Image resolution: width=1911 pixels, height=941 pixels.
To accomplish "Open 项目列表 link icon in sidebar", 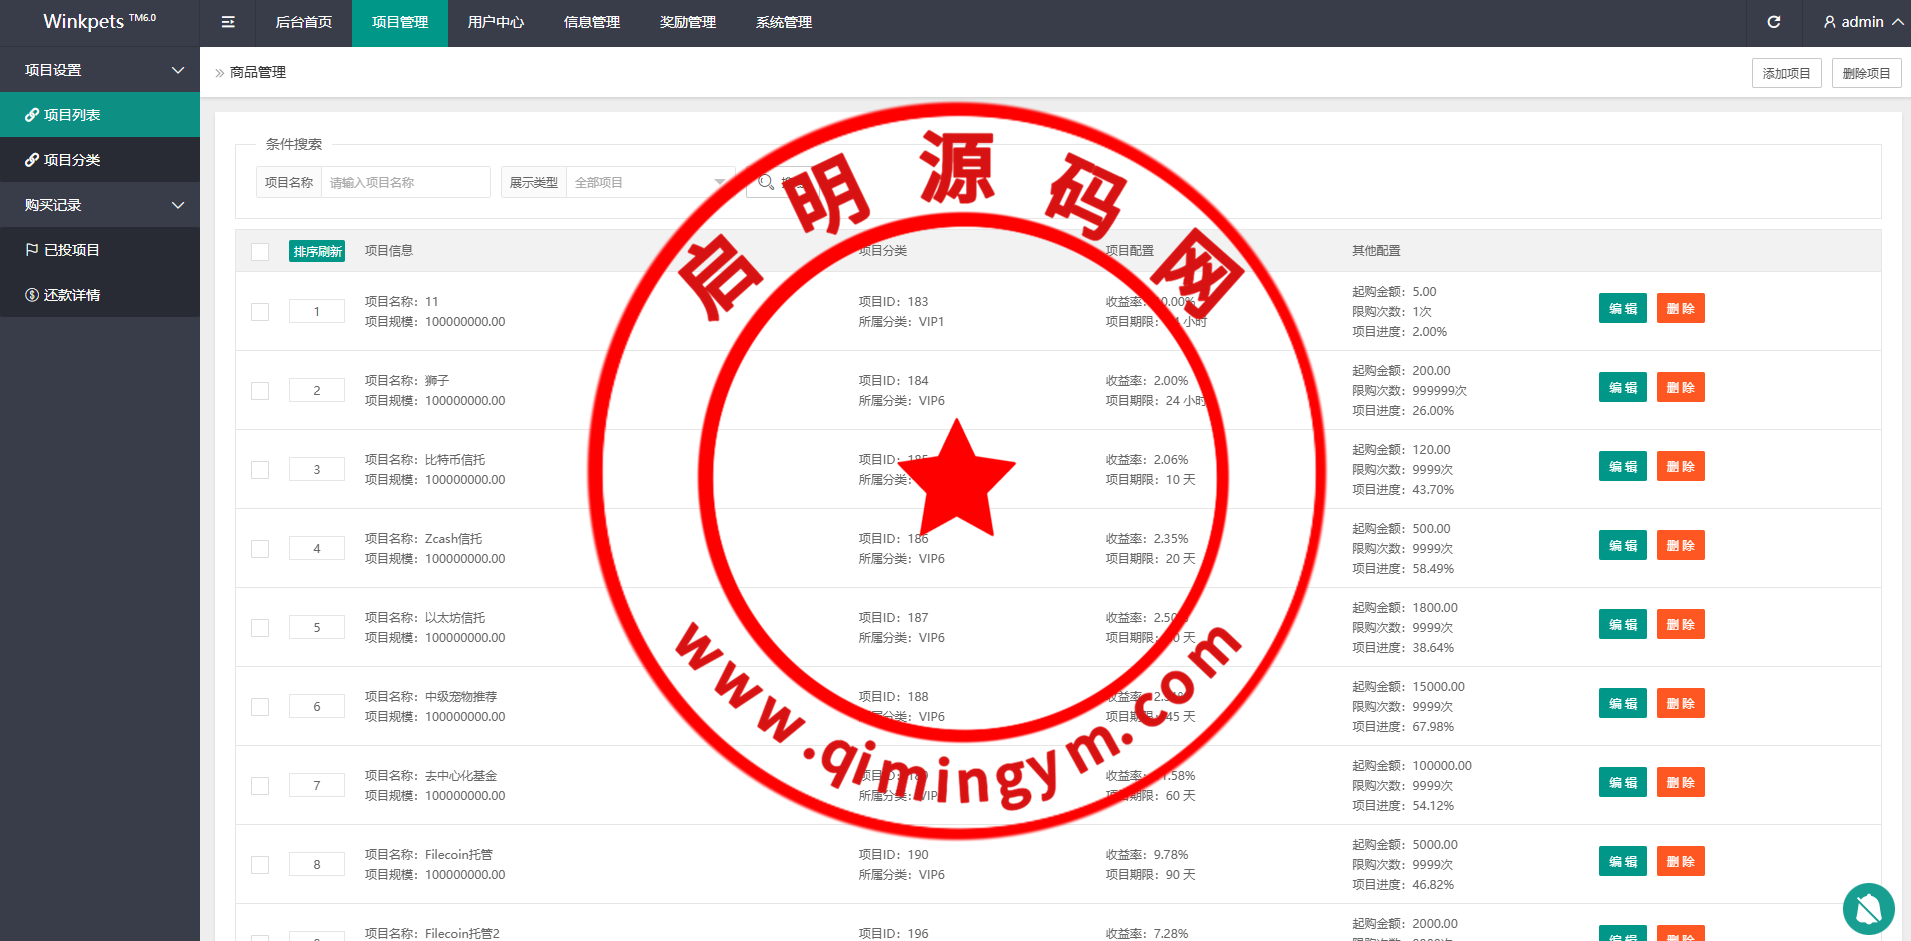I will point(32,115).
